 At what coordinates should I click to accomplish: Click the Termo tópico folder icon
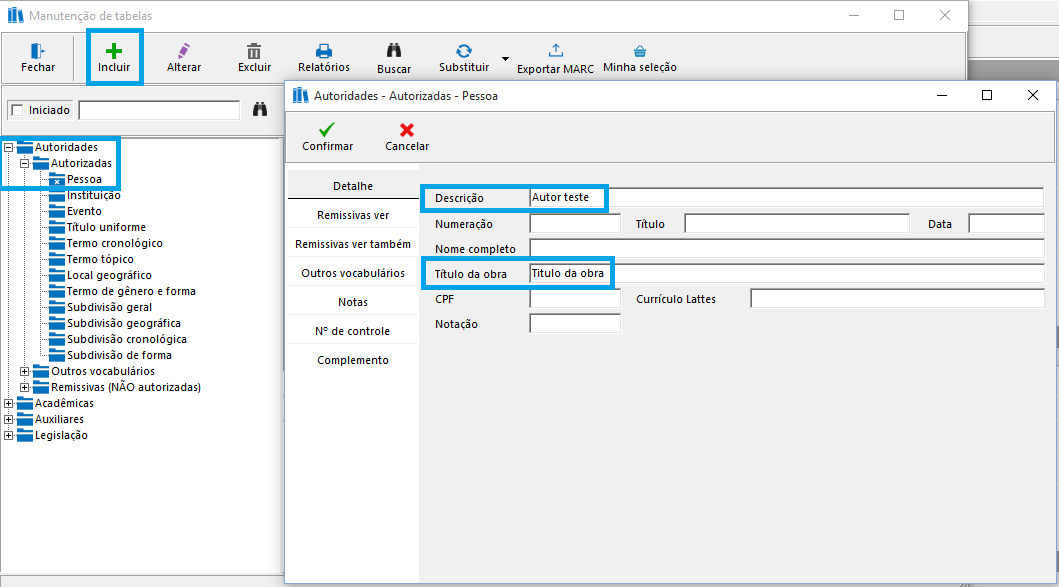click(57, 259)
